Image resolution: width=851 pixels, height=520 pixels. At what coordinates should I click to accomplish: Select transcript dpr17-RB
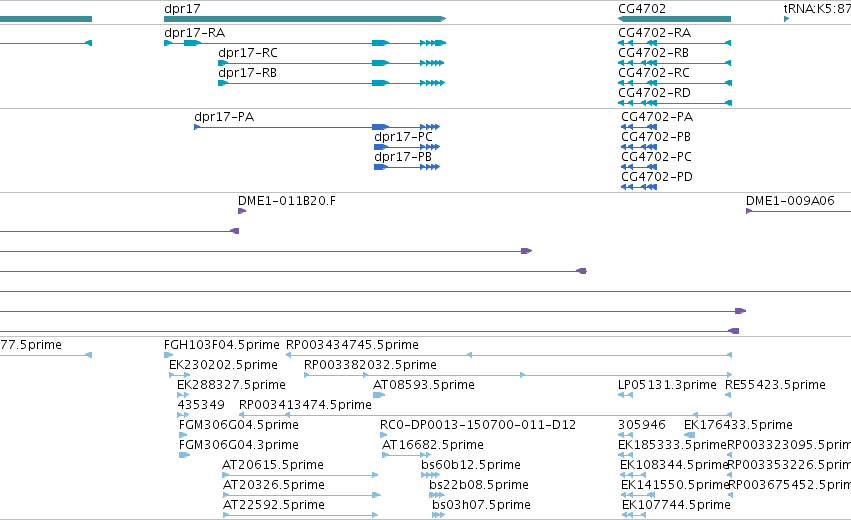tap(331, 83)
